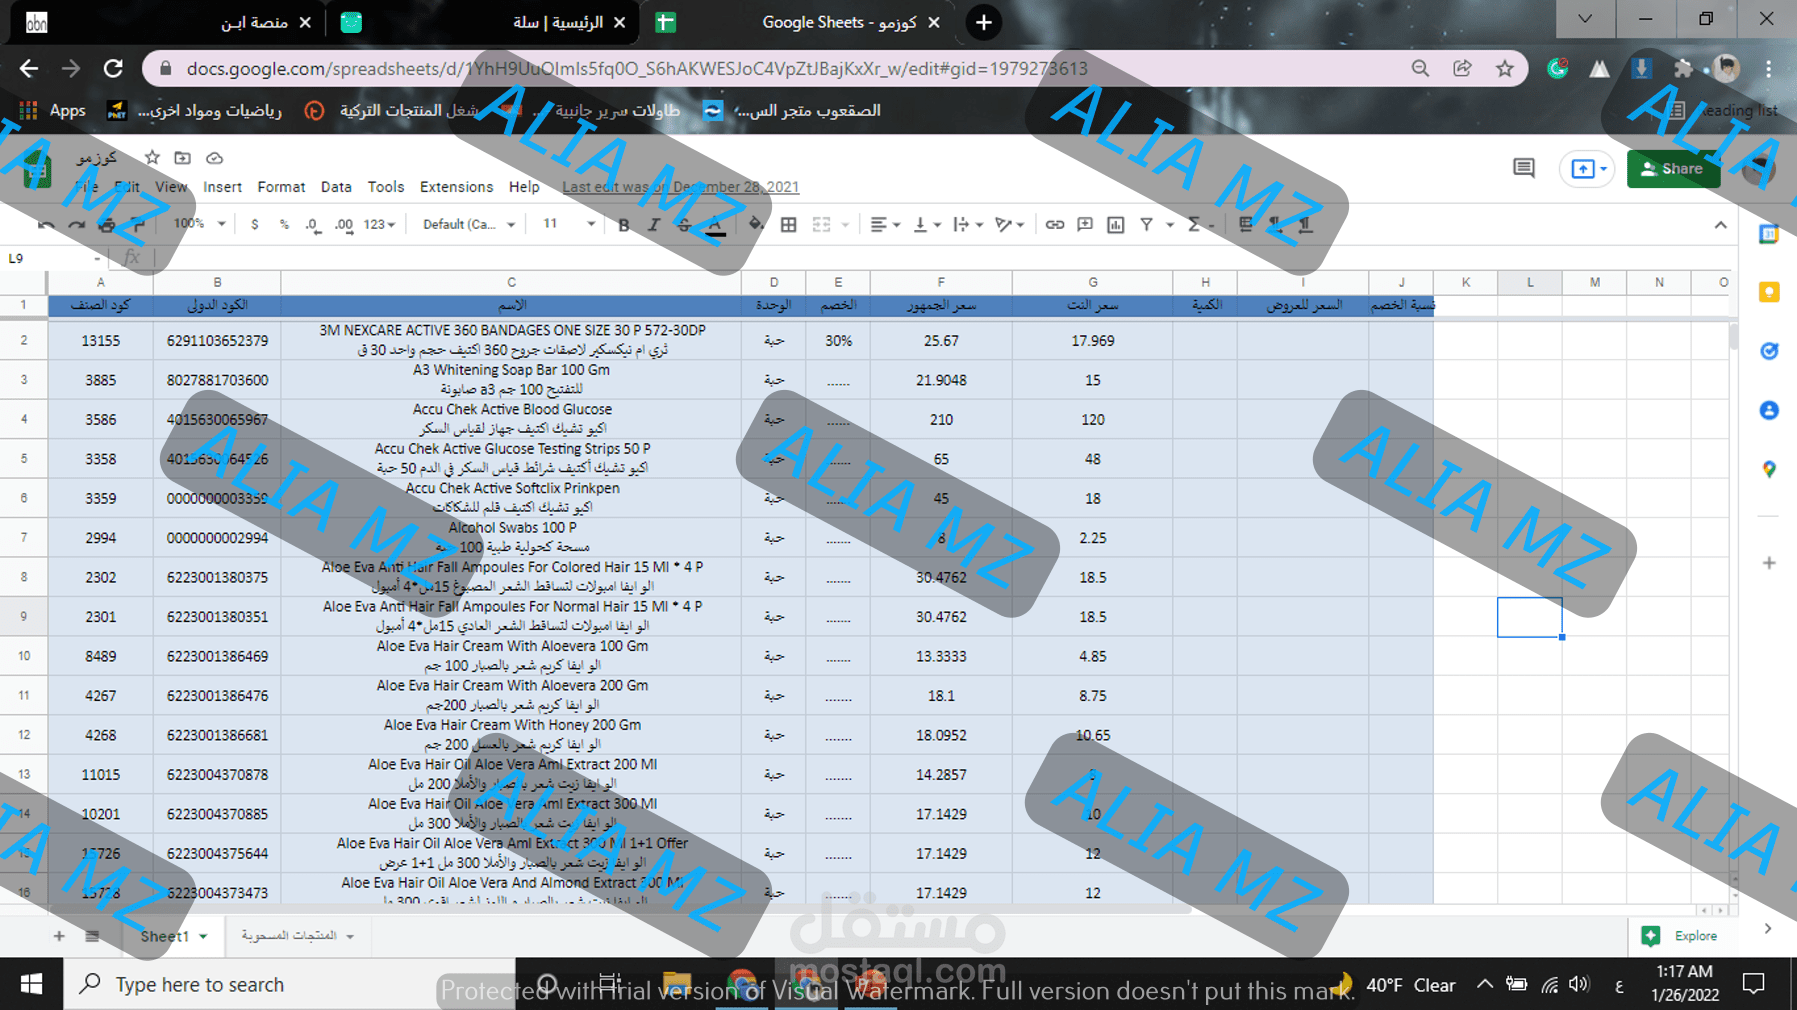Image resolution: width=1797 pixels, height=1010 pixels.
Task: Open the borders tool
Action: (789, 225)
